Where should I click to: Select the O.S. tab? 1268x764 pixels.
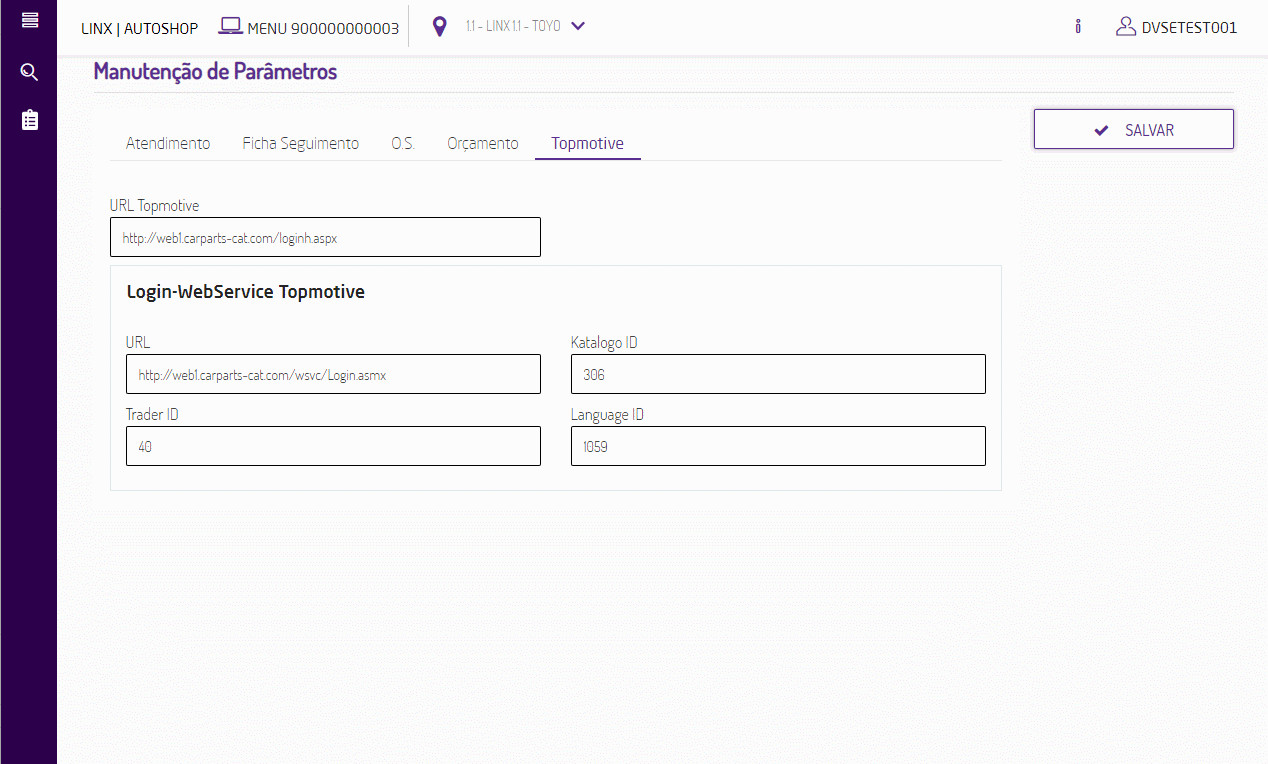(403, 143)
